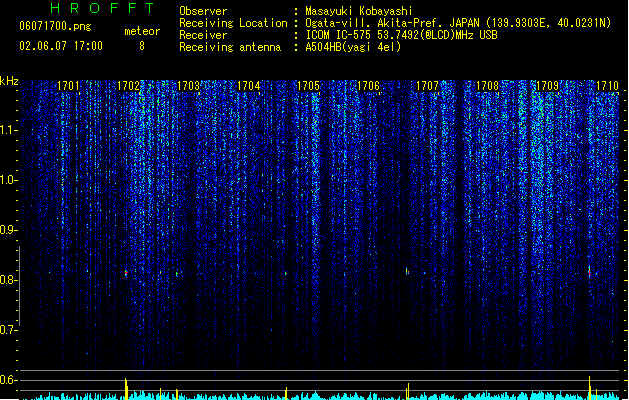Click the red meteor echo just before 1702
Viewport: 629px width, 400px height.
(126, 273)
